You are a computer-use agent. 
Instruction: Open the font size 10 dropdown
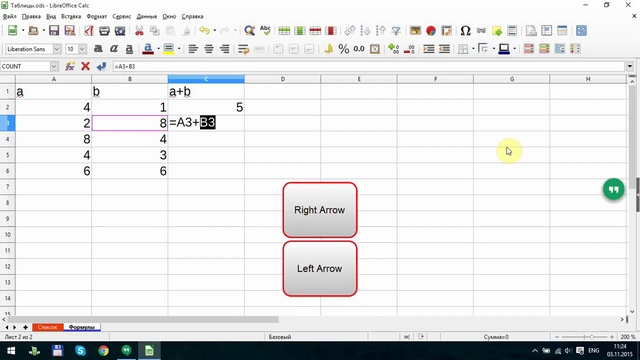coord(82,49)
